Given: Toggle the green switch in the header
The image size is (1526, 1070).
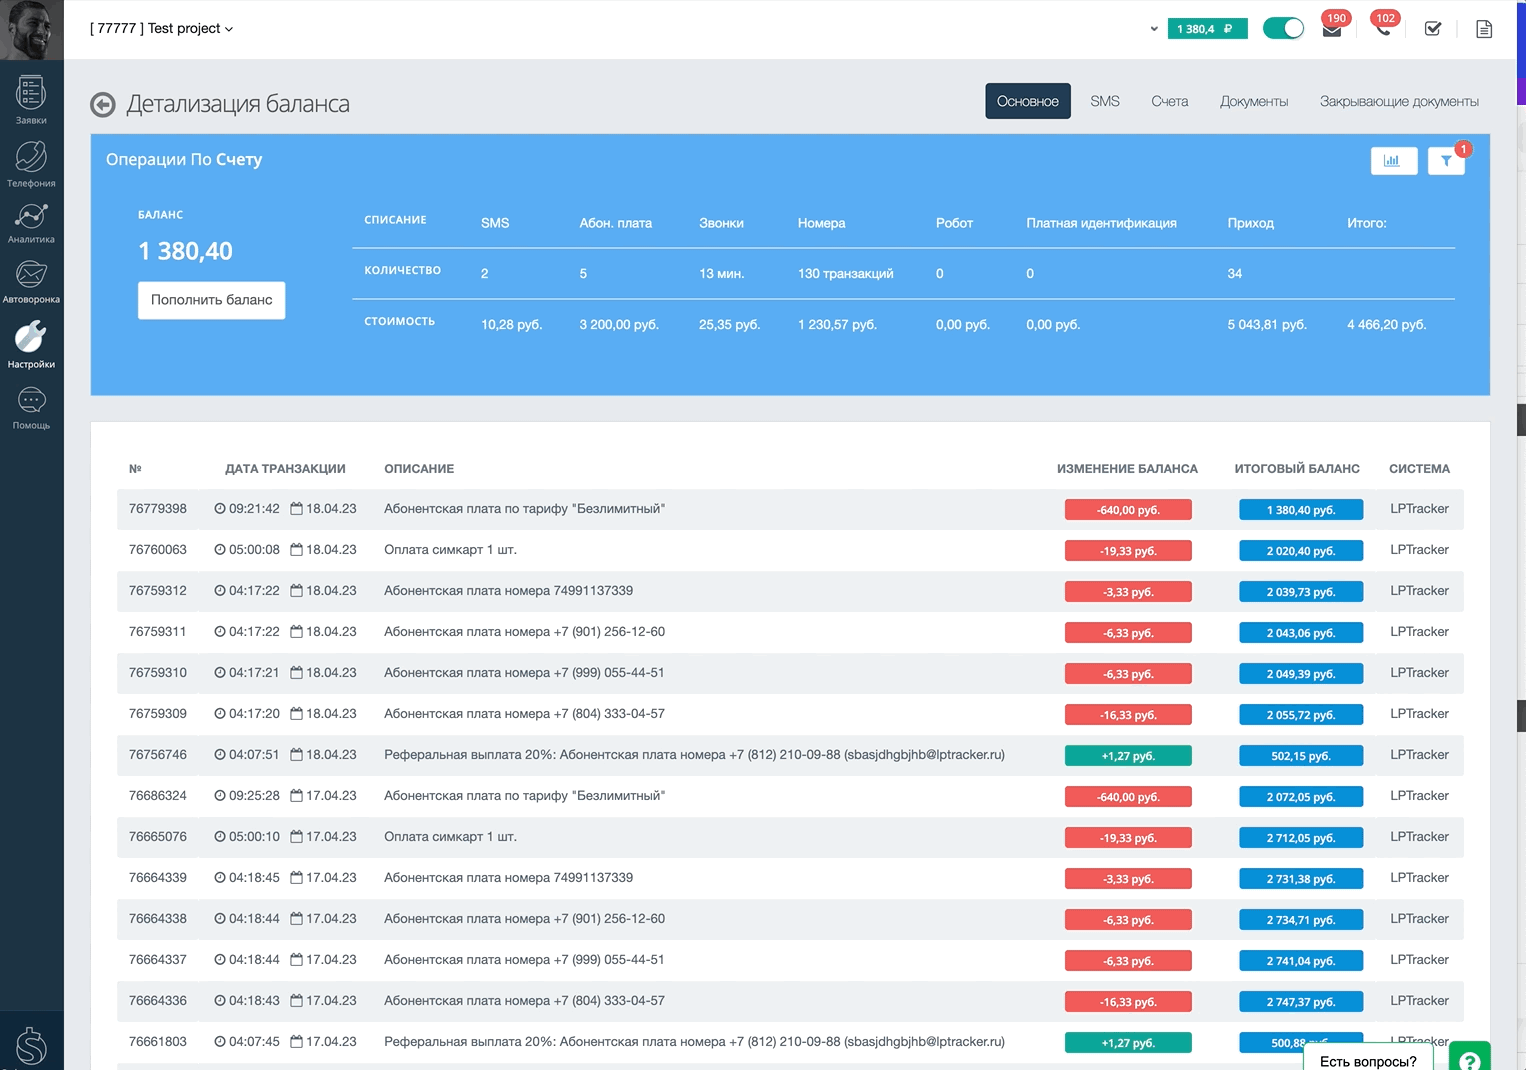Looking at the screenshot, I should [x=1283, y=28].
